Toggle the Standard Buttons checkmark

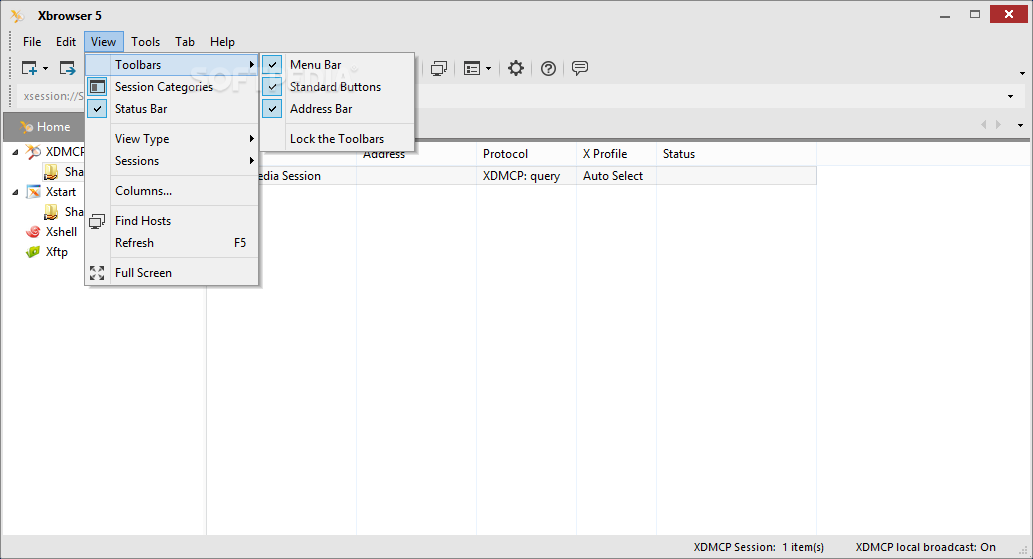[x=272, y=87]
